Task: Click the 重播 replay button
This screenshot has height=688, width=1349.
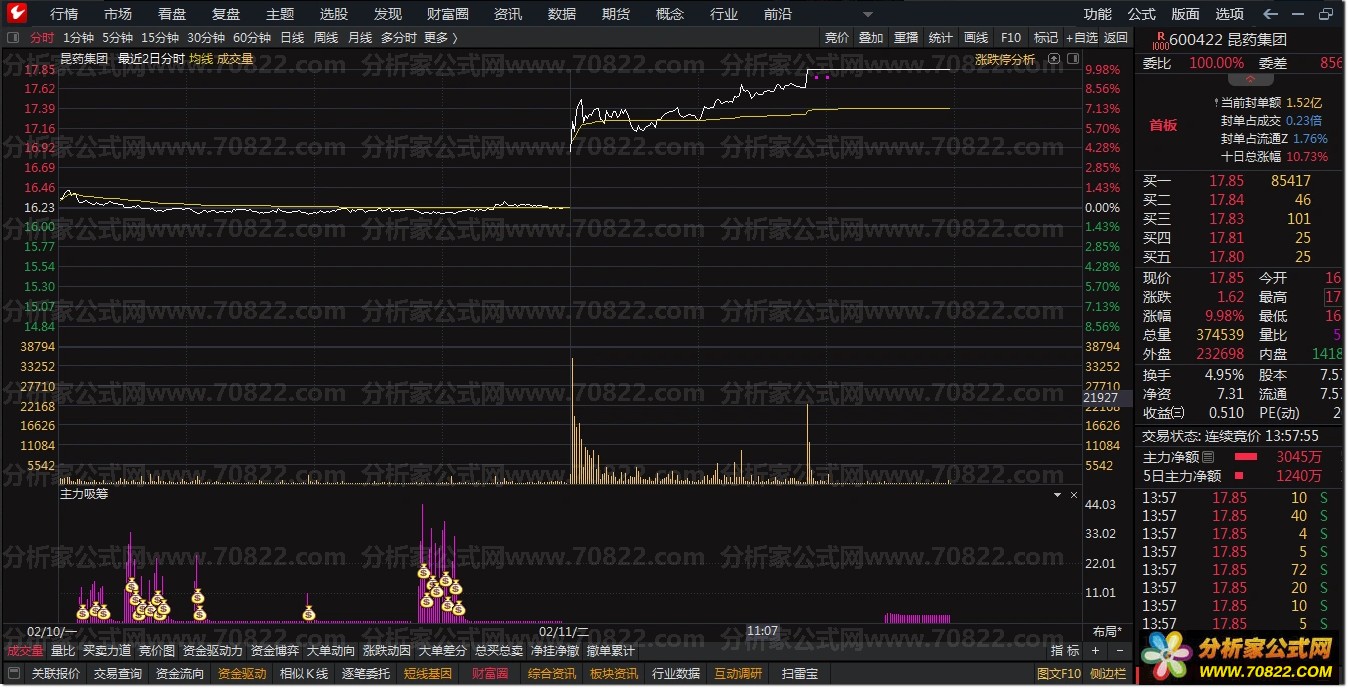Action: 906,37
